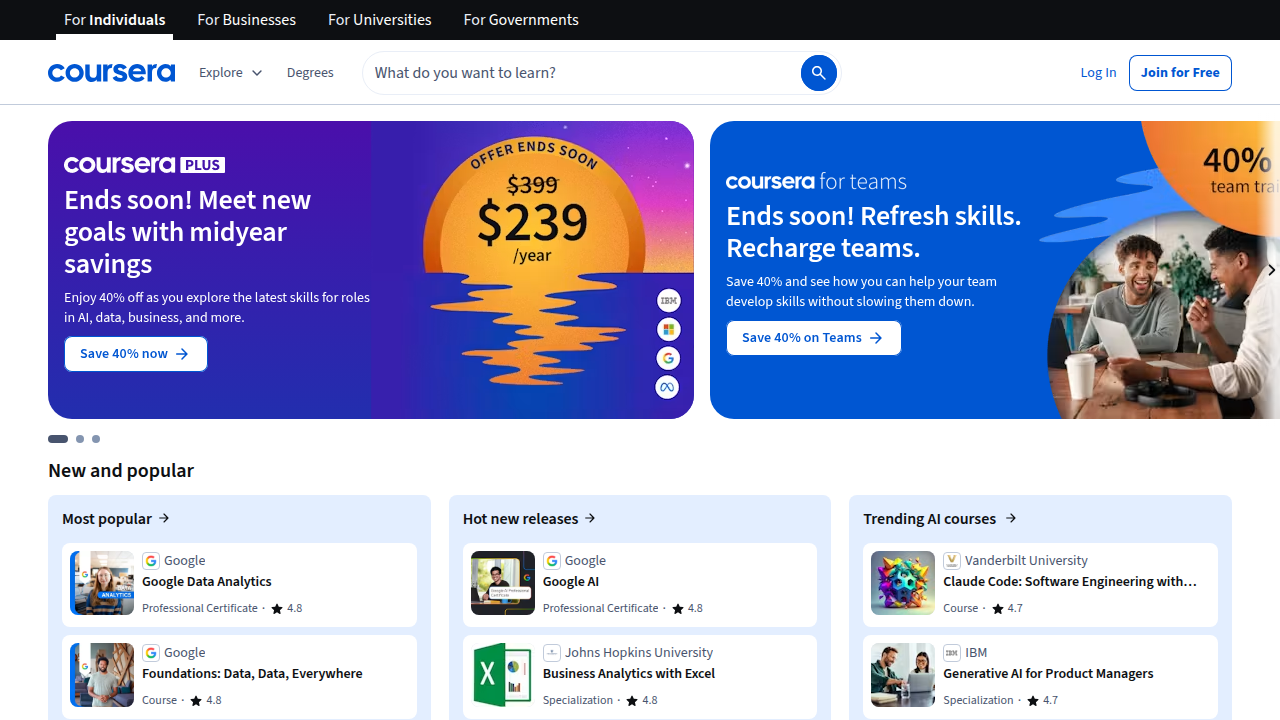Image resolution: width=1280 pixels, height=720 pixels.
Task: Click the Ends soon! Refresh skills headline
Action: (874, 232)
